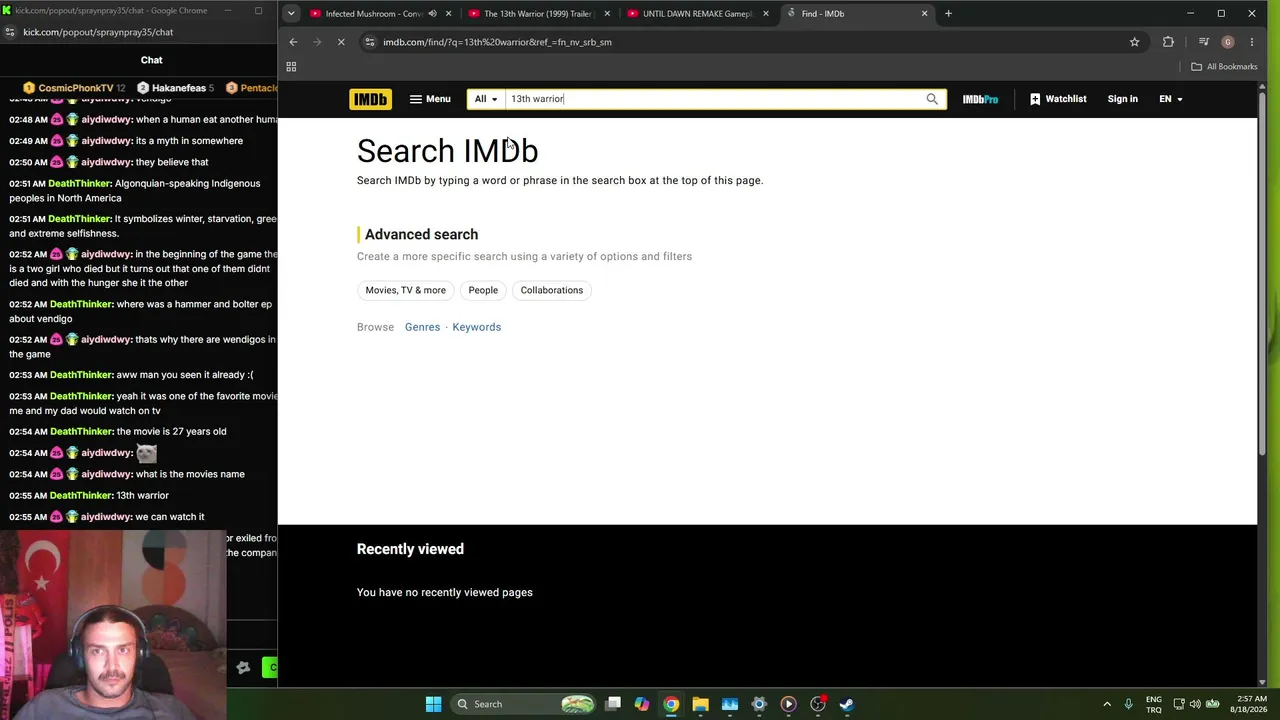Show hidden system tray icons

click(1107, 704)
